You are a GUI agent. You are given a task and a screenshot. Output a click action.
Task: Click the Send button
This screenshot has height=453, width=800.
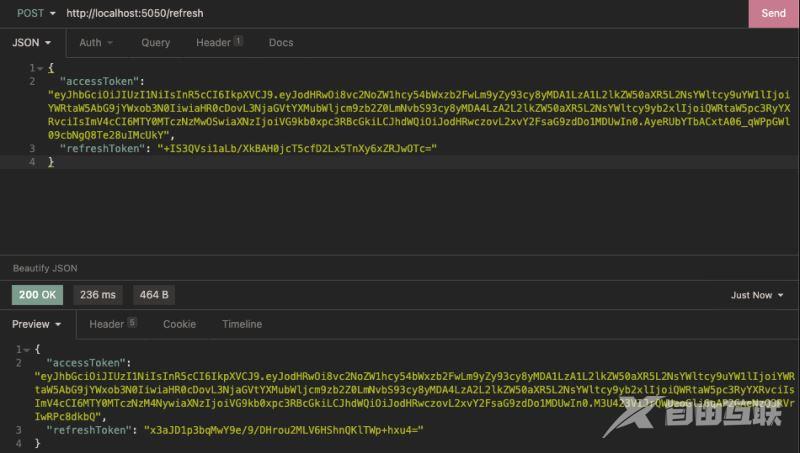tap(773, 13)
